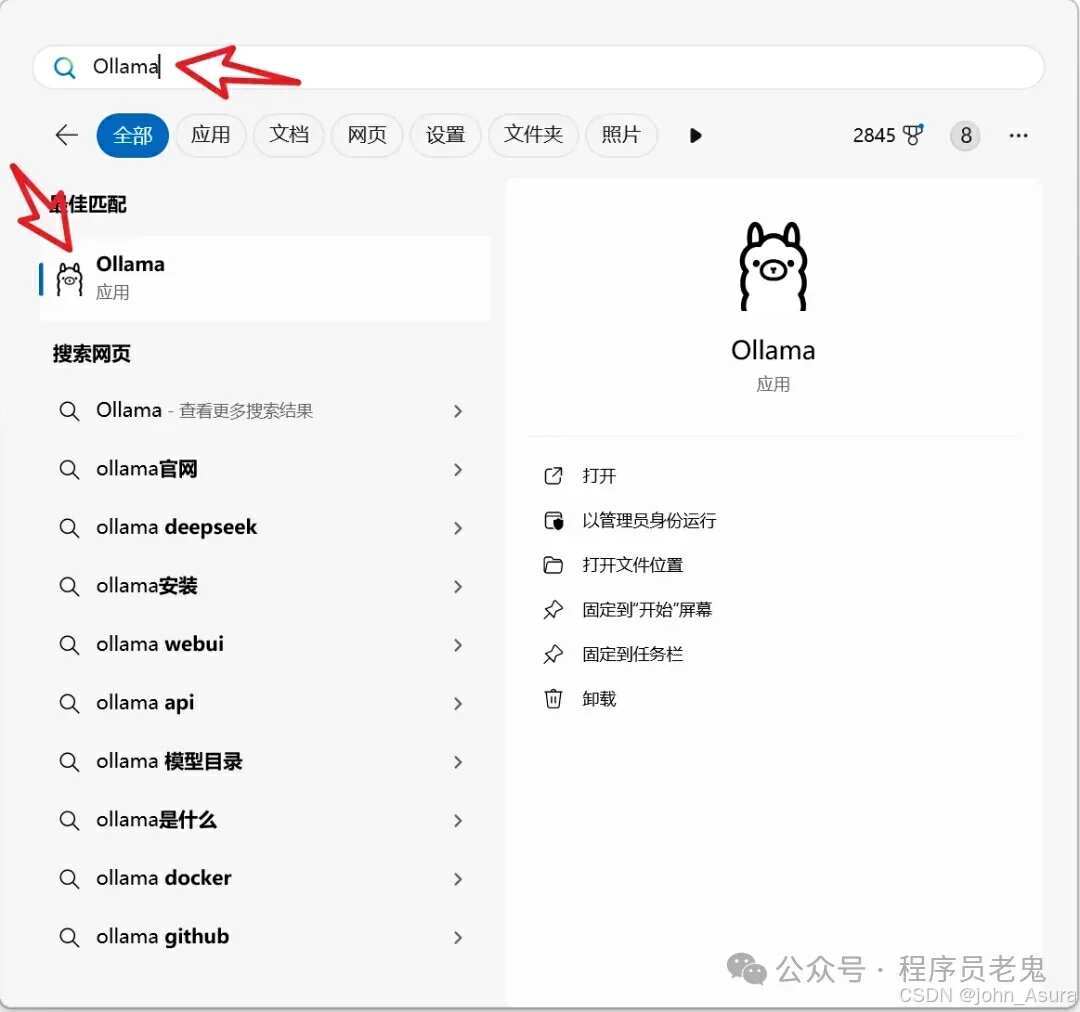Click search icon next to ollama webui
Screen dimensions: 1080x1012
point(69,645)
